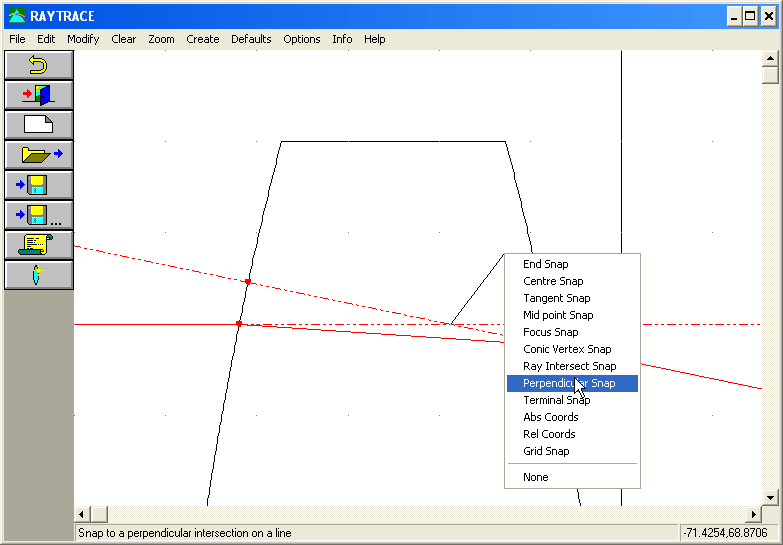Screen dimensions: 783x545
Task: Open a file via the folder icon
Action: tap(38, 155)
